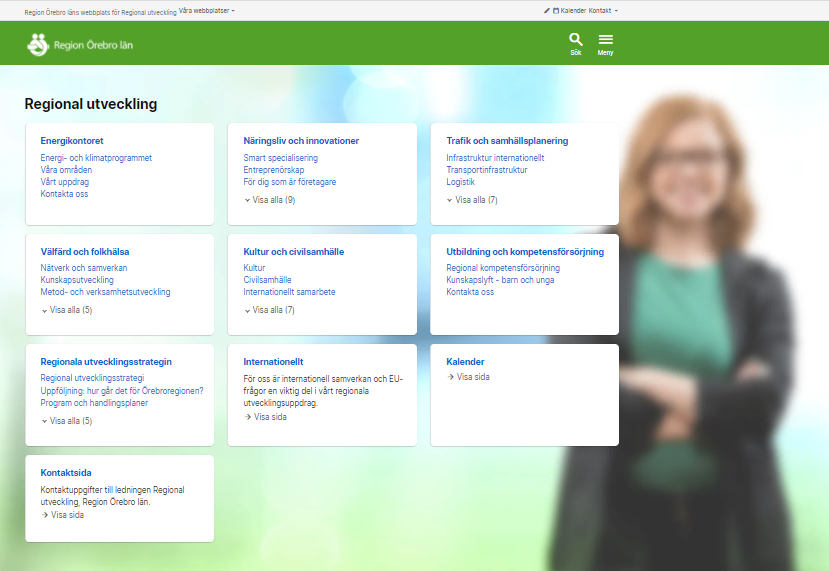Go to Nätverk och samverkan
Viewport: 829px width, 571px height.
(x=84, y=268)
